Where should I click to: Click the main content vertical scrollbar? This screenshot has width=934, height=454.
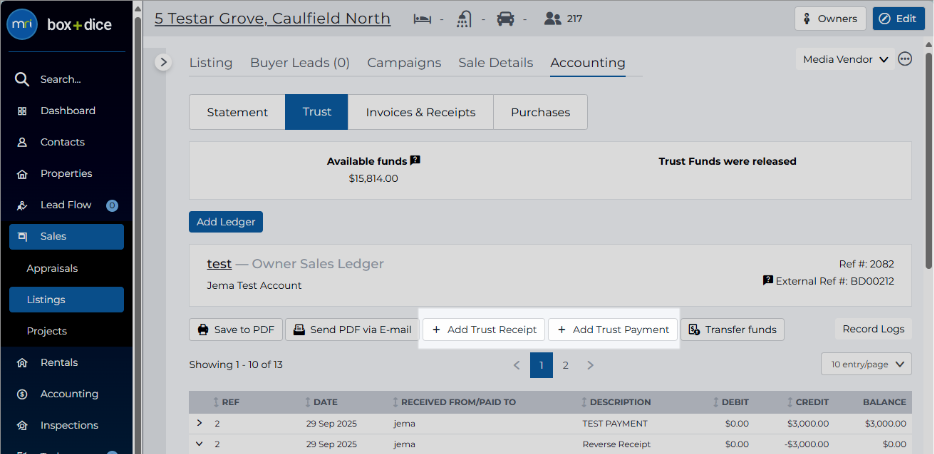(929, 161)
